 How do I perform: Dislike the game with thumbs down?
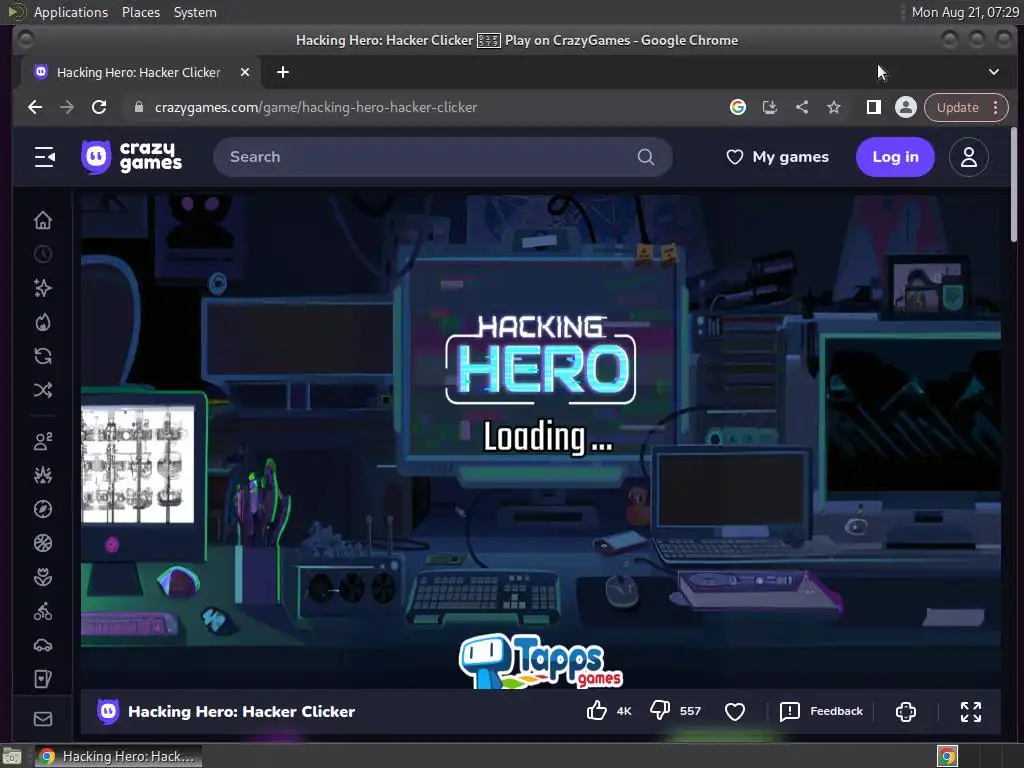tap(660, 711)
